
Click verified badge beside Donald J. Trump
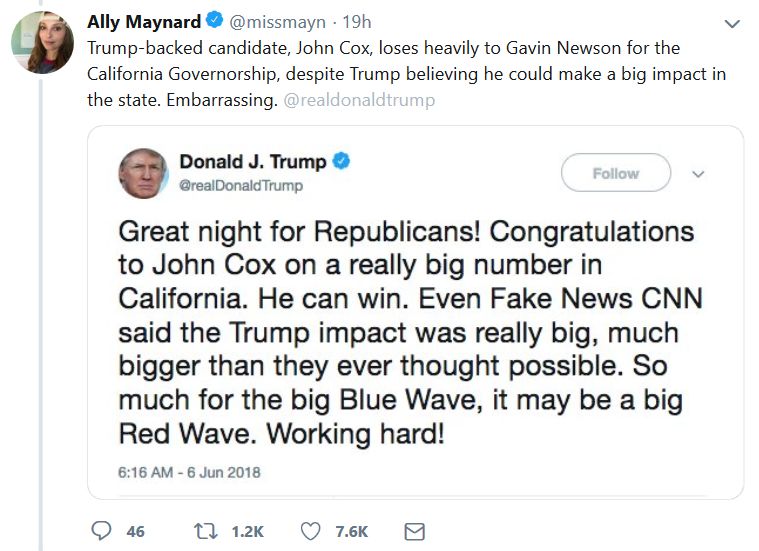[341, 162]
